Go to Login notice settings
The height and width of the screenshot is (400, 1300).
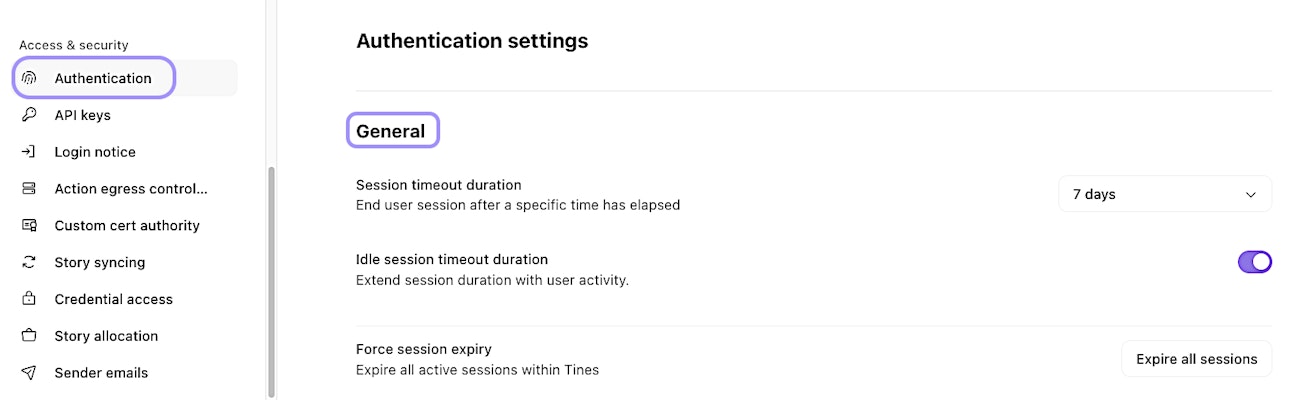[95, 152]
